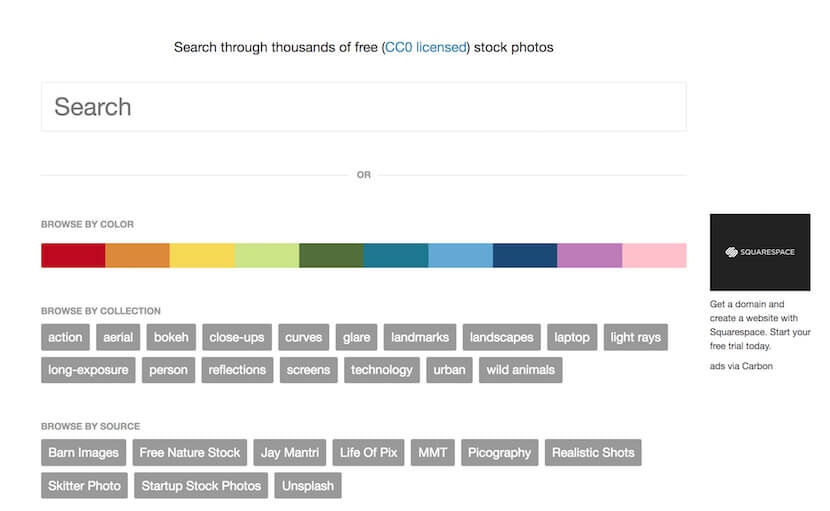Select Free Nature Stock source
Viewport: 830px width, 511px height.
[190, 453]
